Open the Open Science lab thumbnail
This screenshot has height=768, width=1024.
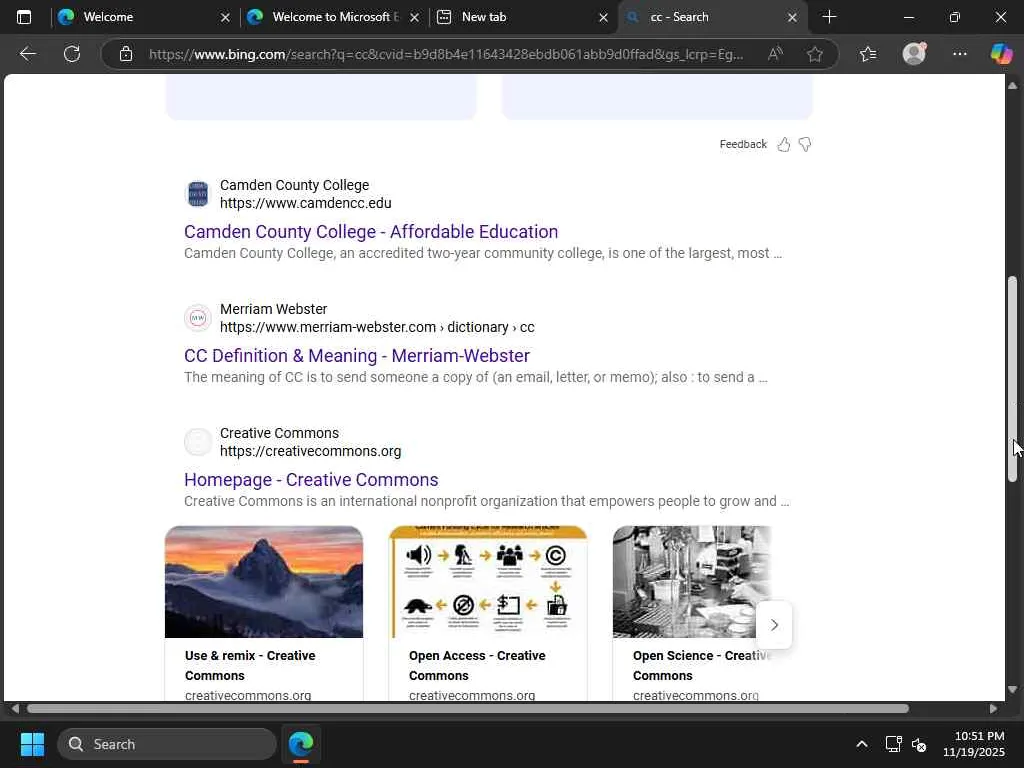[x=692, y=582]
